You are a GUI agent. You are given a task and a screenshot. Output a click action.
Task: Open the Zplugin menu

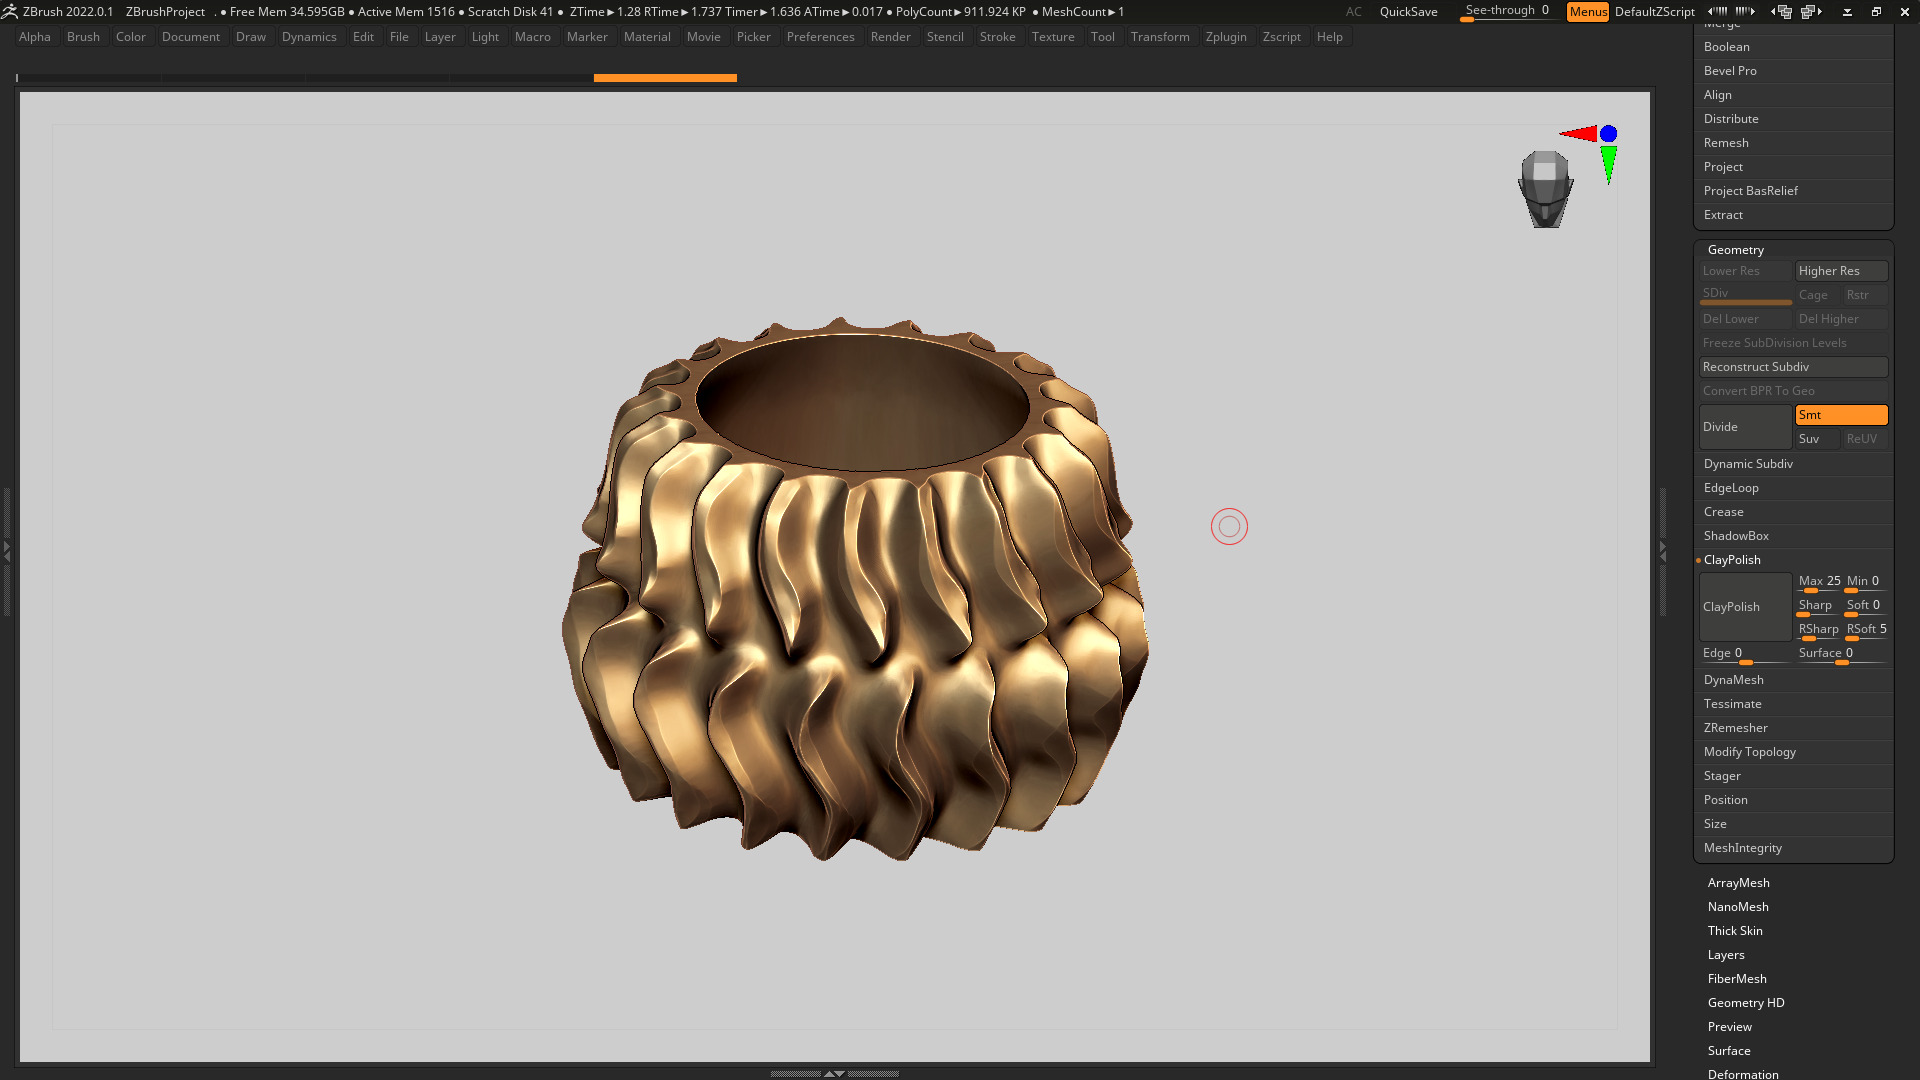pyautogui.click(x=1226, y=37)
